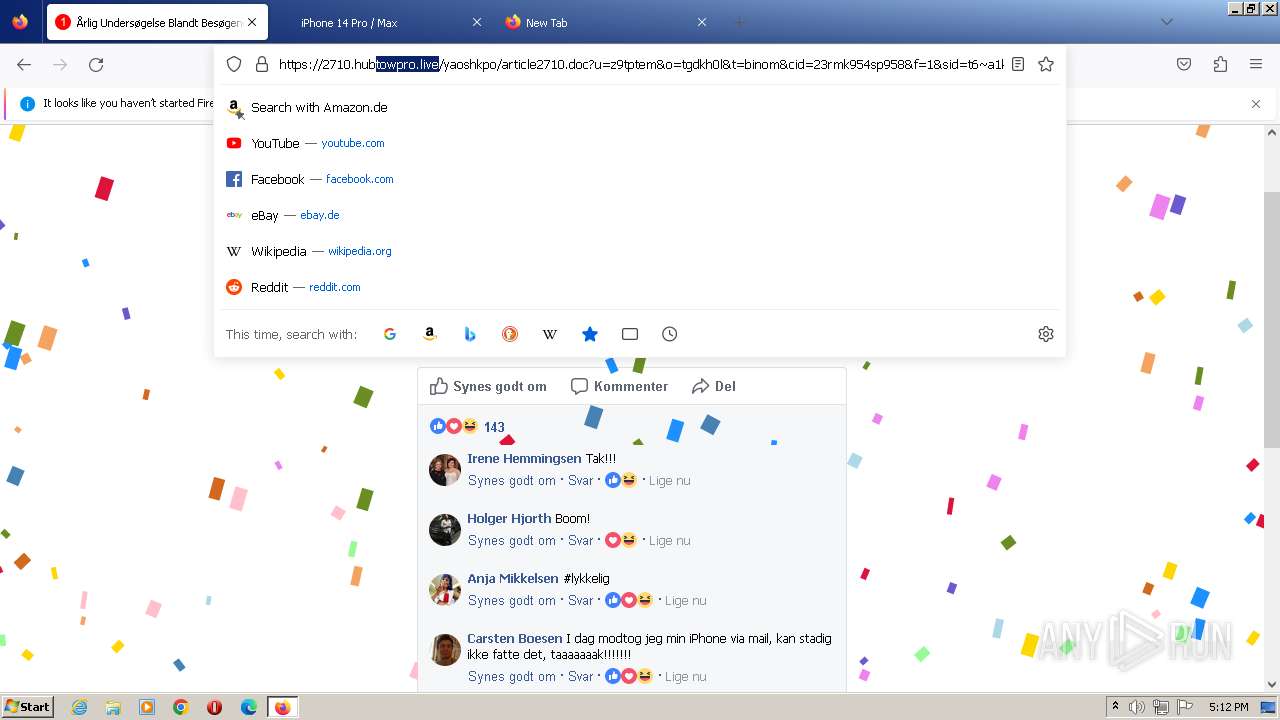Viewport: 1280px width, 720px height.
Task: Click the padlock site information icon
Action: (262, 64)
